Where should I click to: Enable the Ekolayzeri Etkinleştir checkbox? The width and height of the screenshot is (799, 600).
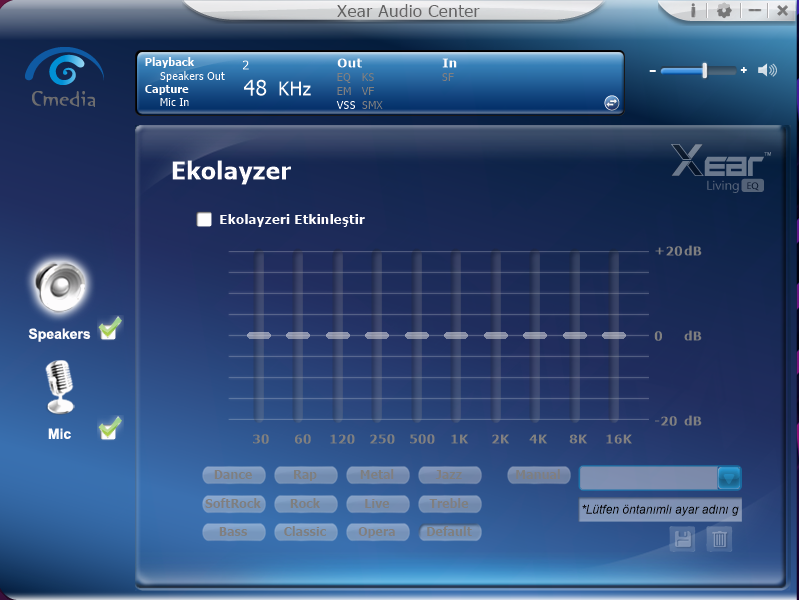[204, 220]
